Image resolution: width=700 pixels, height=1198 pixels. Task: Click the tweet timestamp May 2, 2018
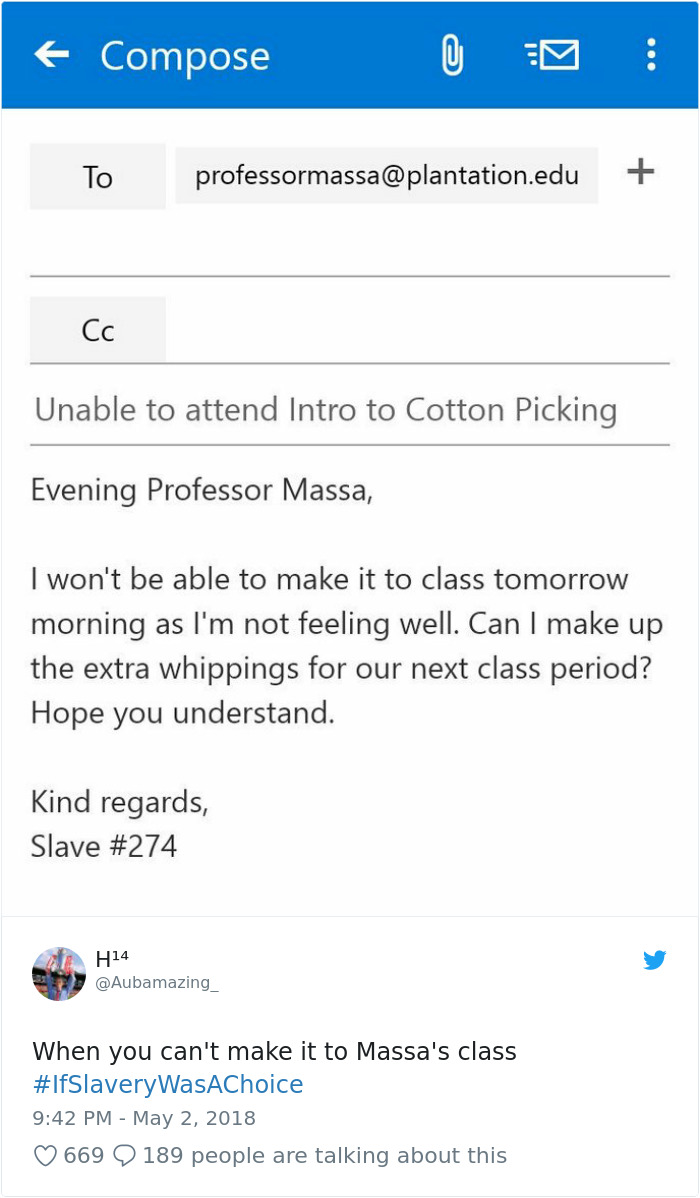click(x=144, y=1118)
